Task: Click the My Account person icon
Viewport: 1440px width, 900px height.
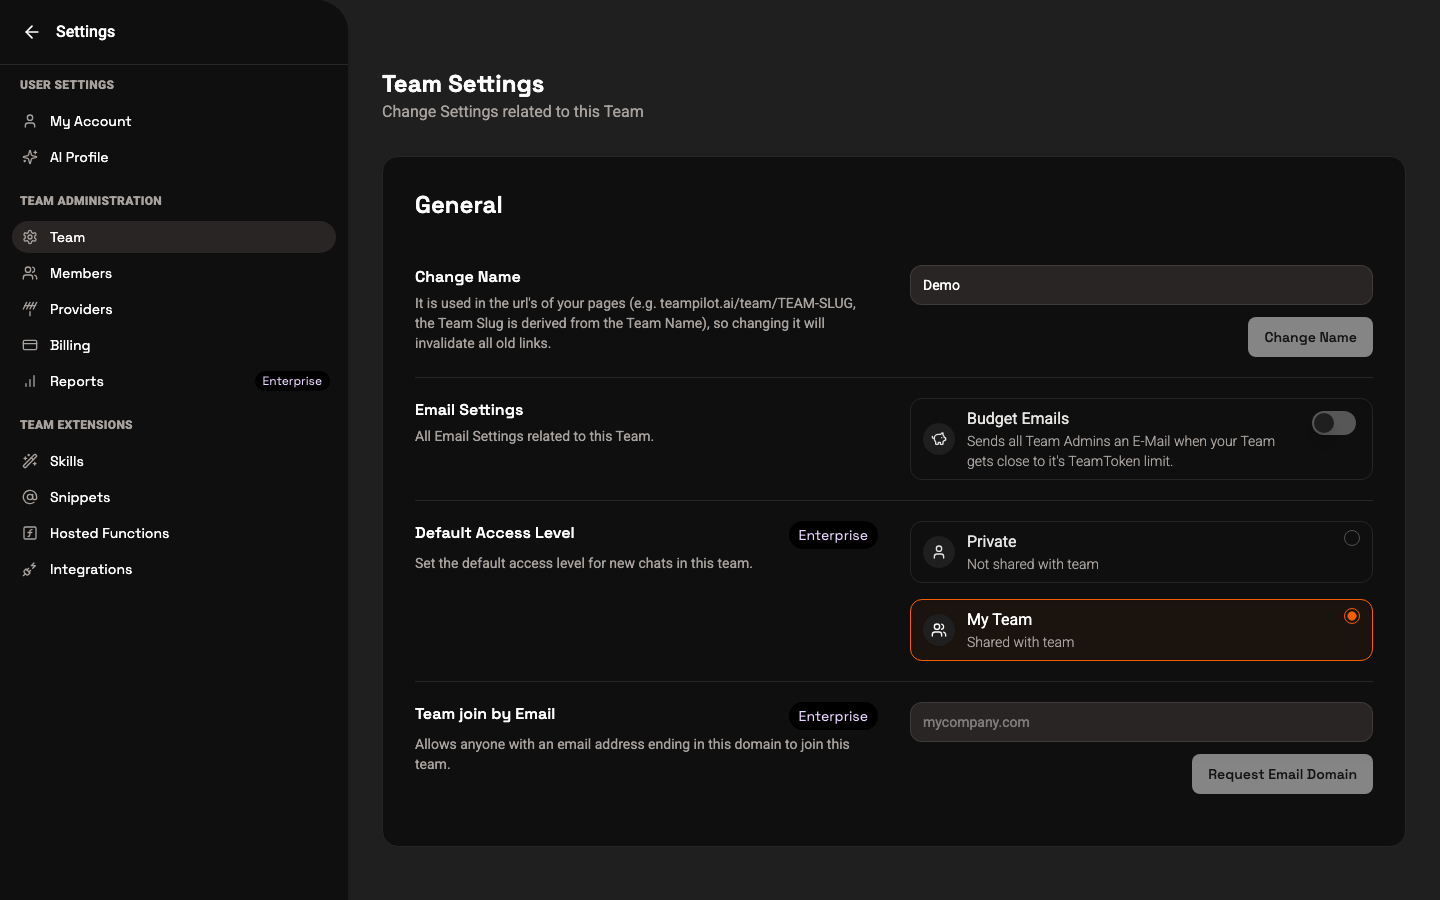Action: (30, 121)
